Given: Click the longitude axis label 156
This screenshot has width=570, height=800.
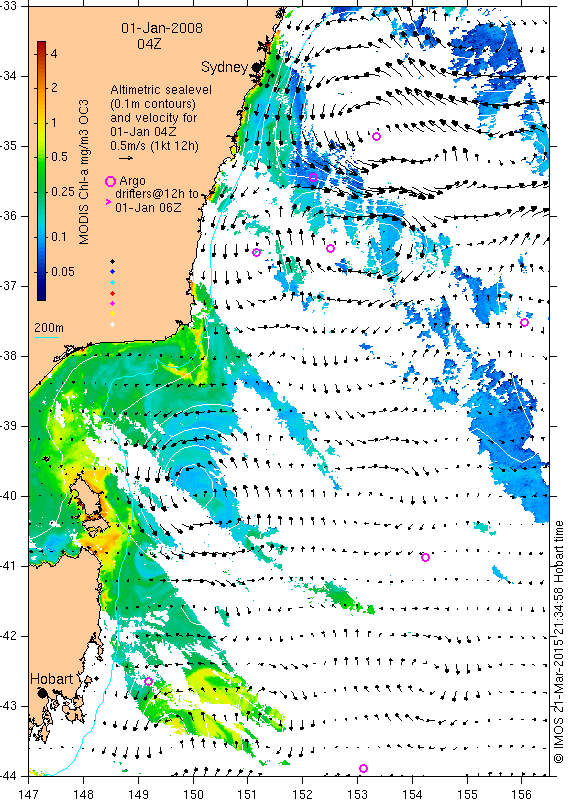Looking at the screenshot, I should coord(522,794).
